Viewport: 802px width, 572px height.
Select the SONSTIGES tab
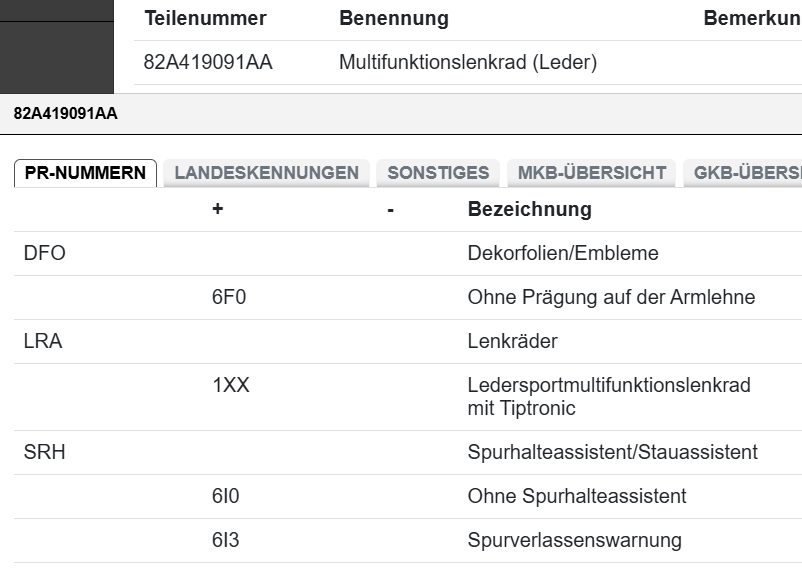coord(438,172)
